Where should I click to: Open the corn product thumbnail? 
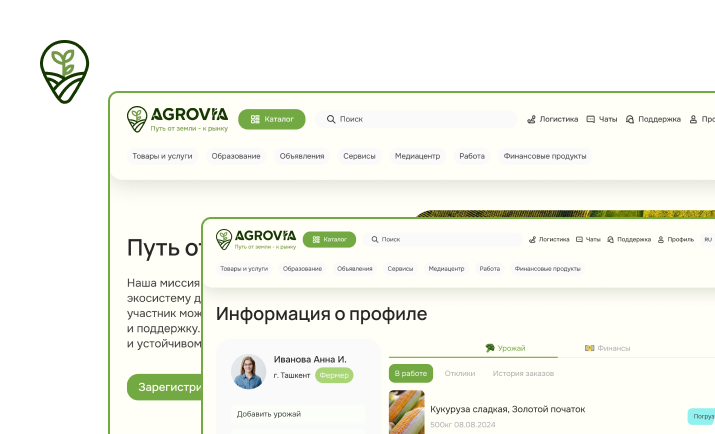pyautogui.click(x=407, y=412)
